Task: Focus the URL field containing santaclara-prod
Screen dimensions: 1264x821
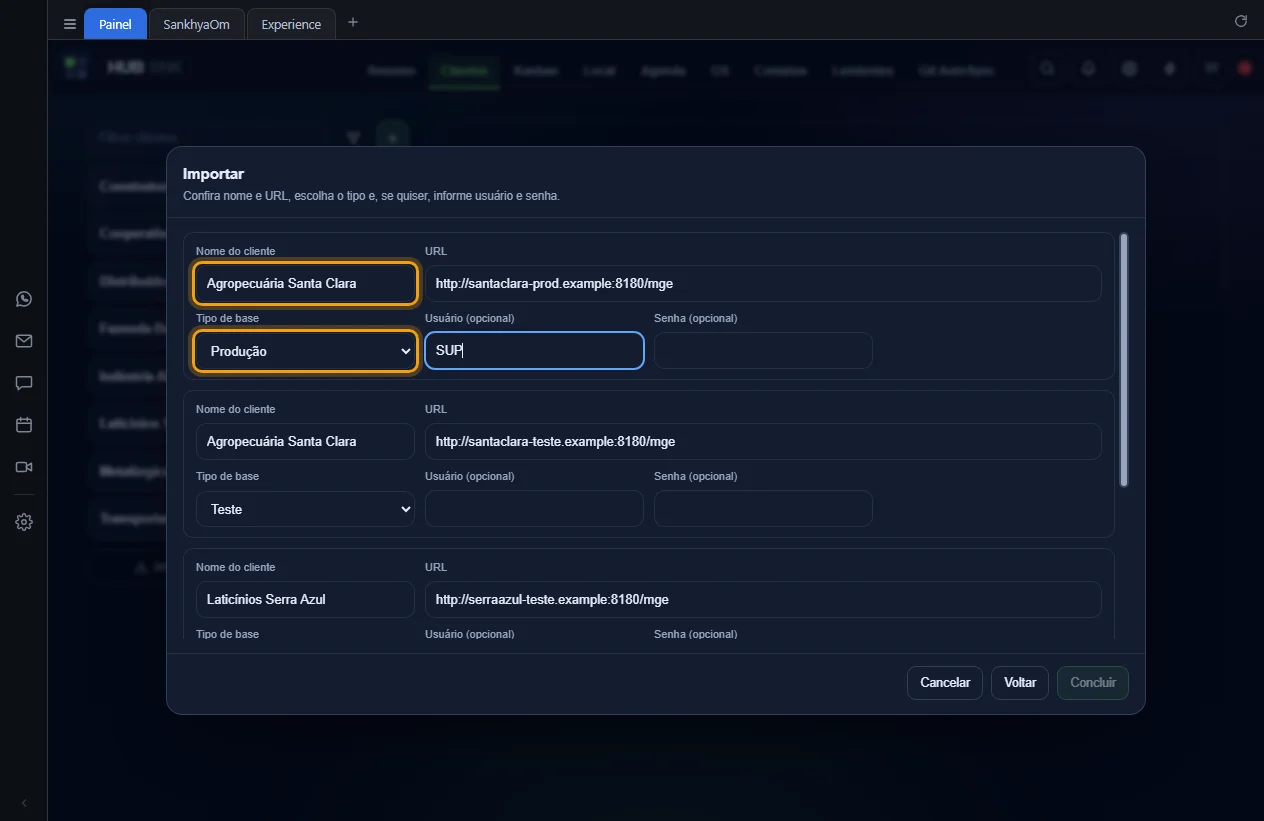Action: [x=763, y=283]
